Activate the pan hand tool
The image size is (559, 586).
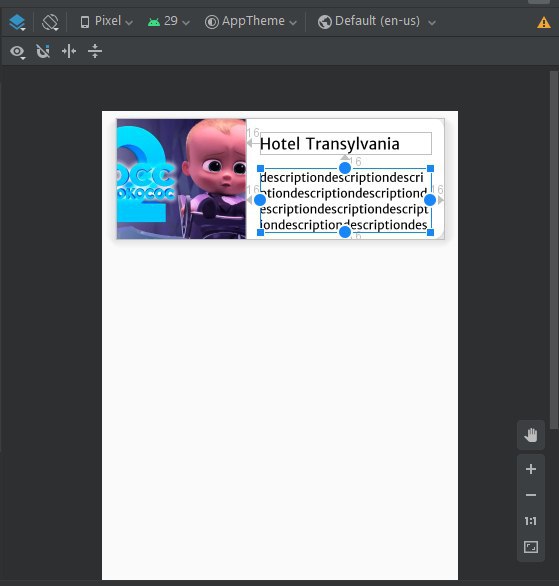coord(531,435)
